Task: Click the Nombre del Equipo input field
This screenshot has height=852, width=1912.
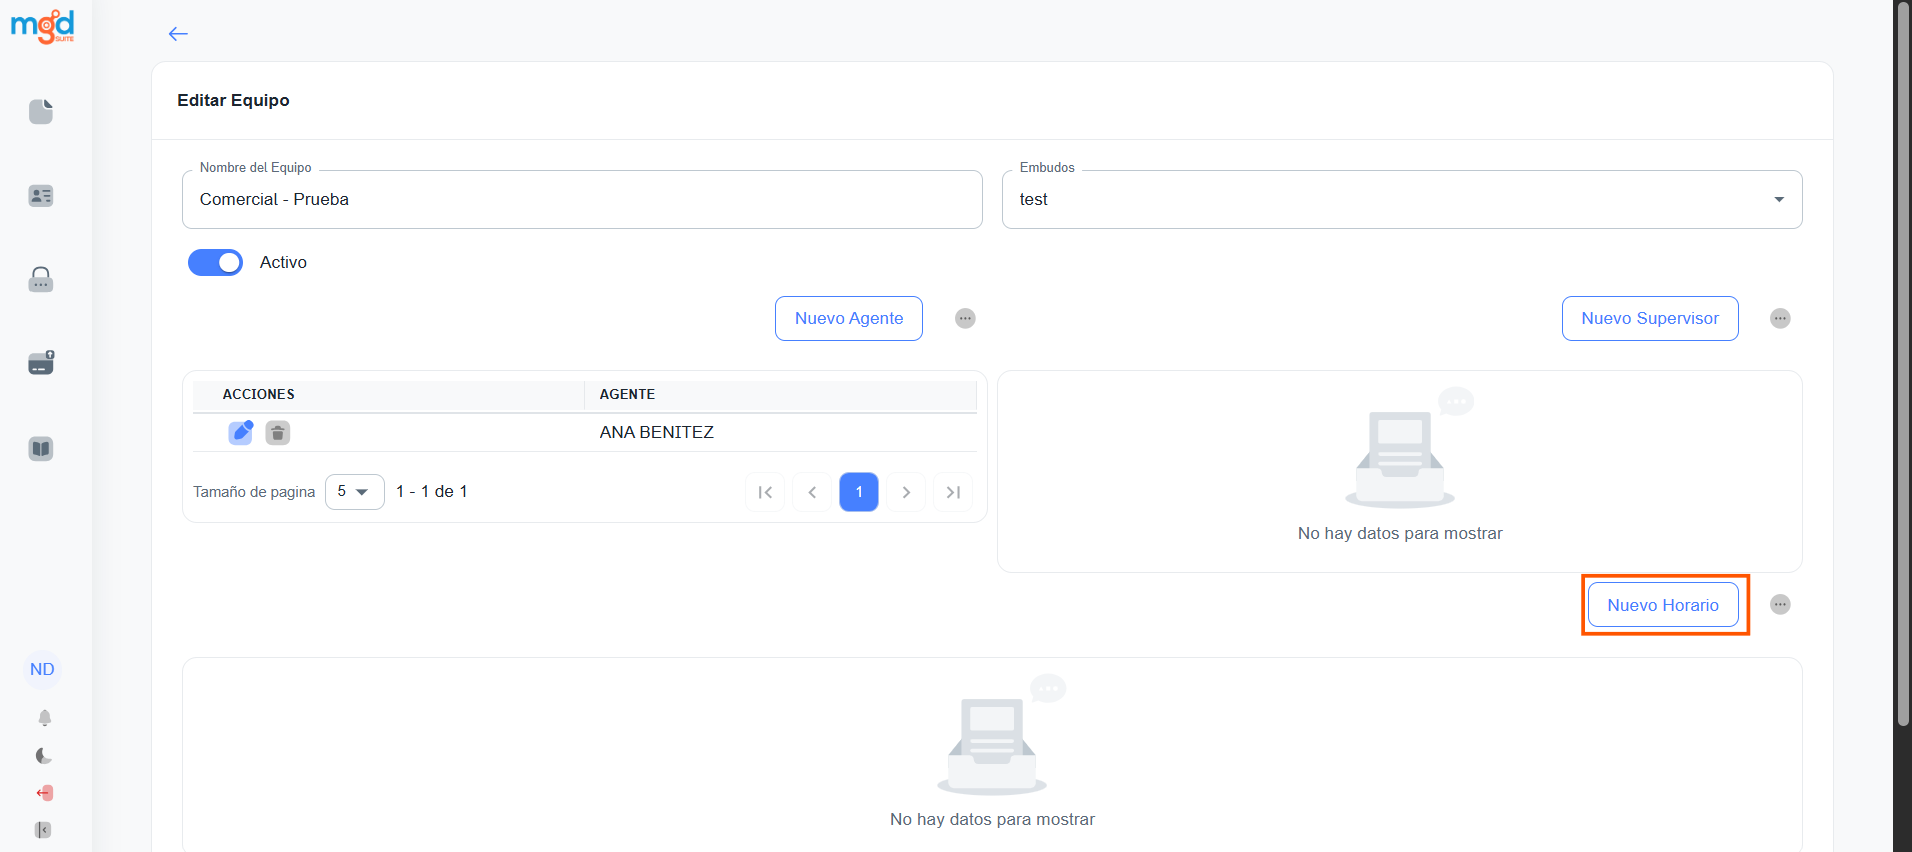Action: coord(582,200)
